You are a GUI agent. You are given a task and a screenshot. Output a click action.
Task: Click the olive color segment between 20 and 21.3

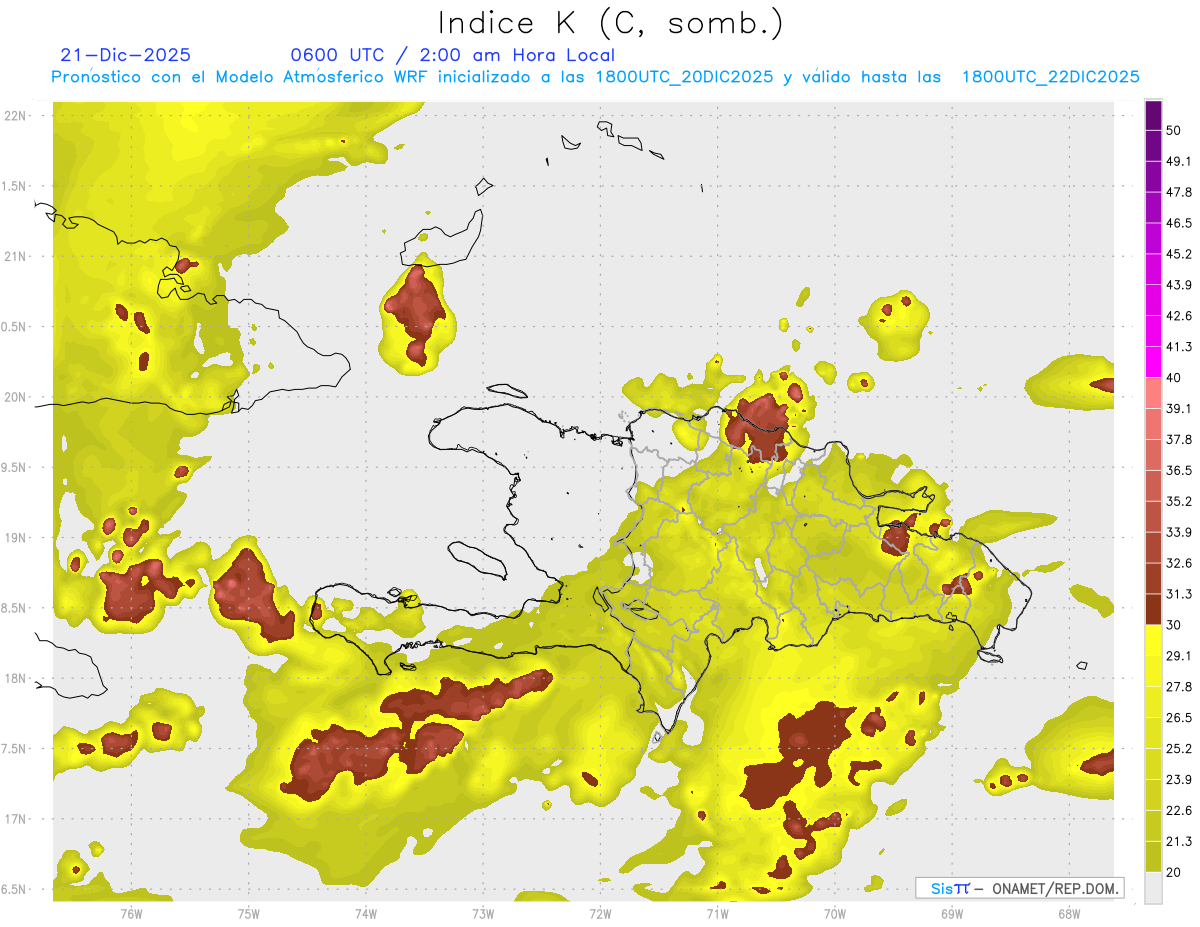coord(1153,857)
